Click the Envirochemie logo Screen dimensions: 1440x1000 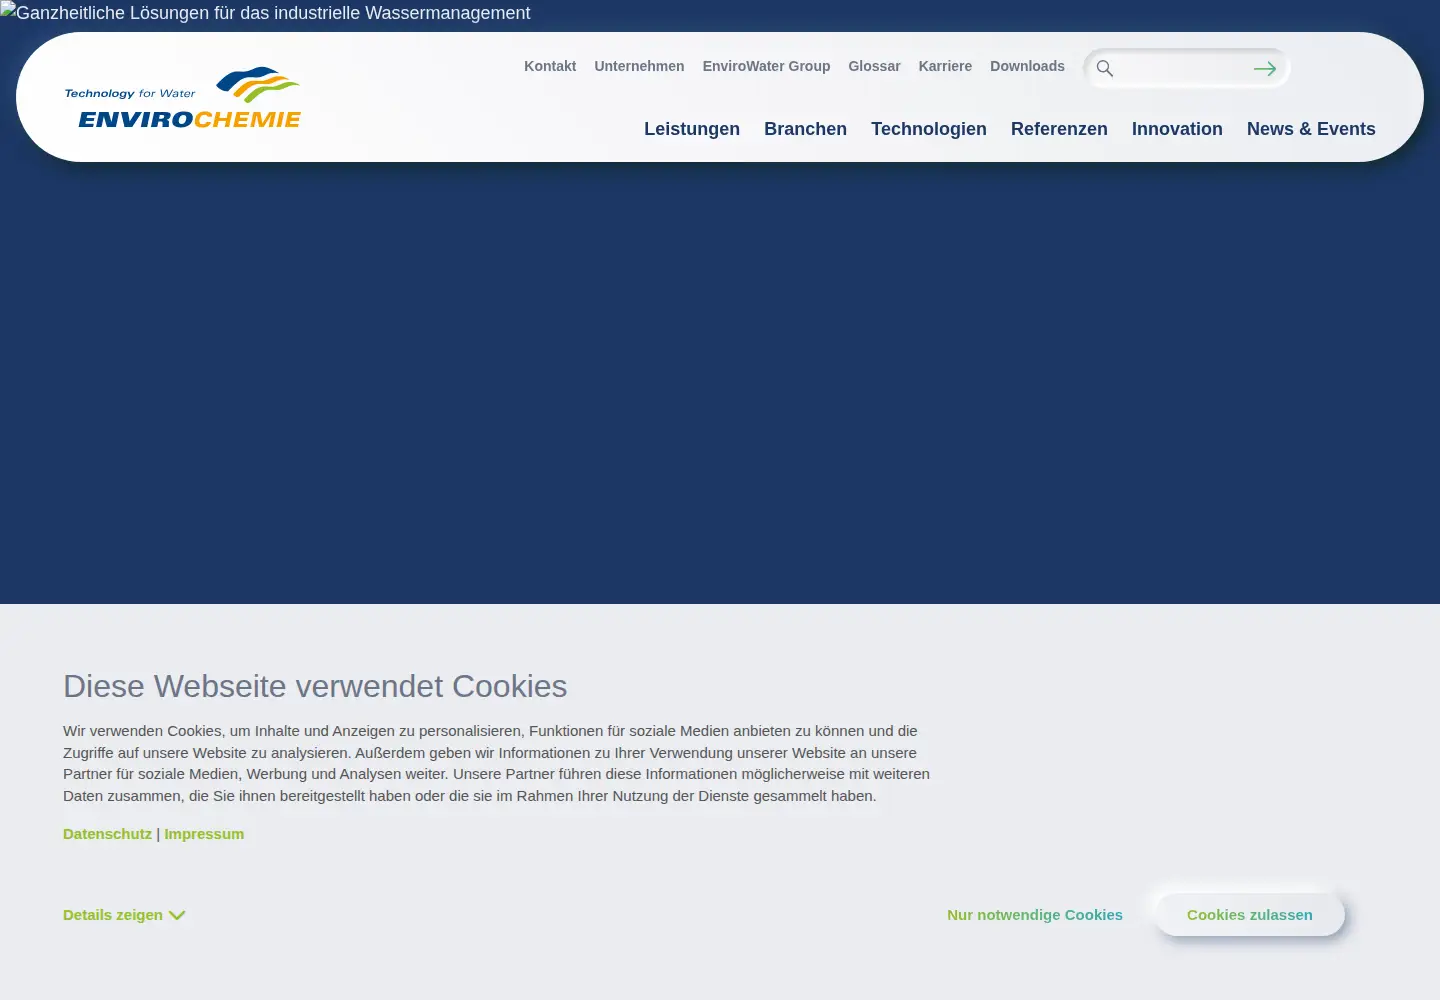point(182,98)
